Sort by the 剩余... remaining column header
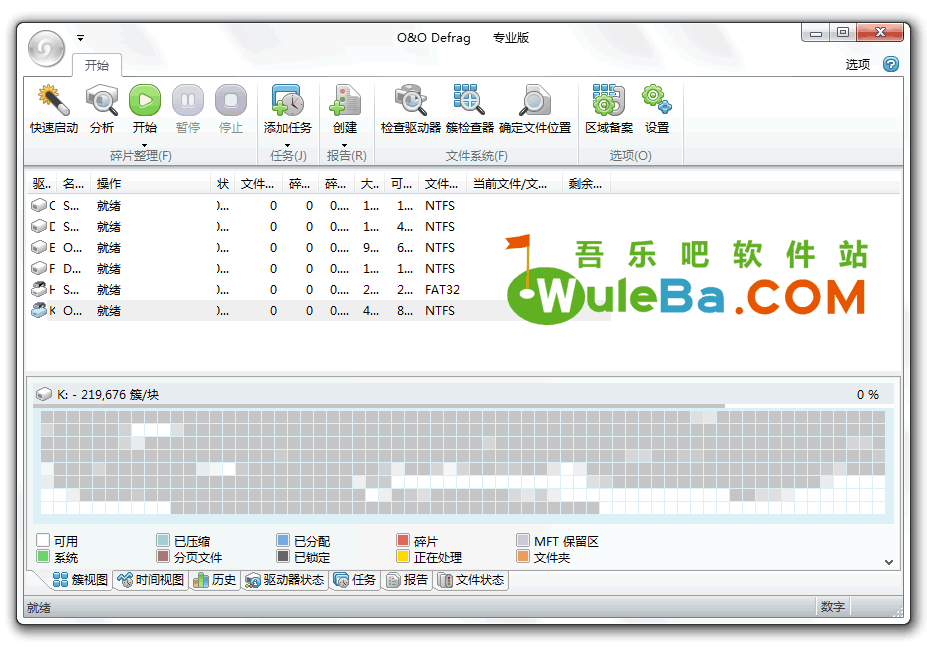 click(586, 184)
